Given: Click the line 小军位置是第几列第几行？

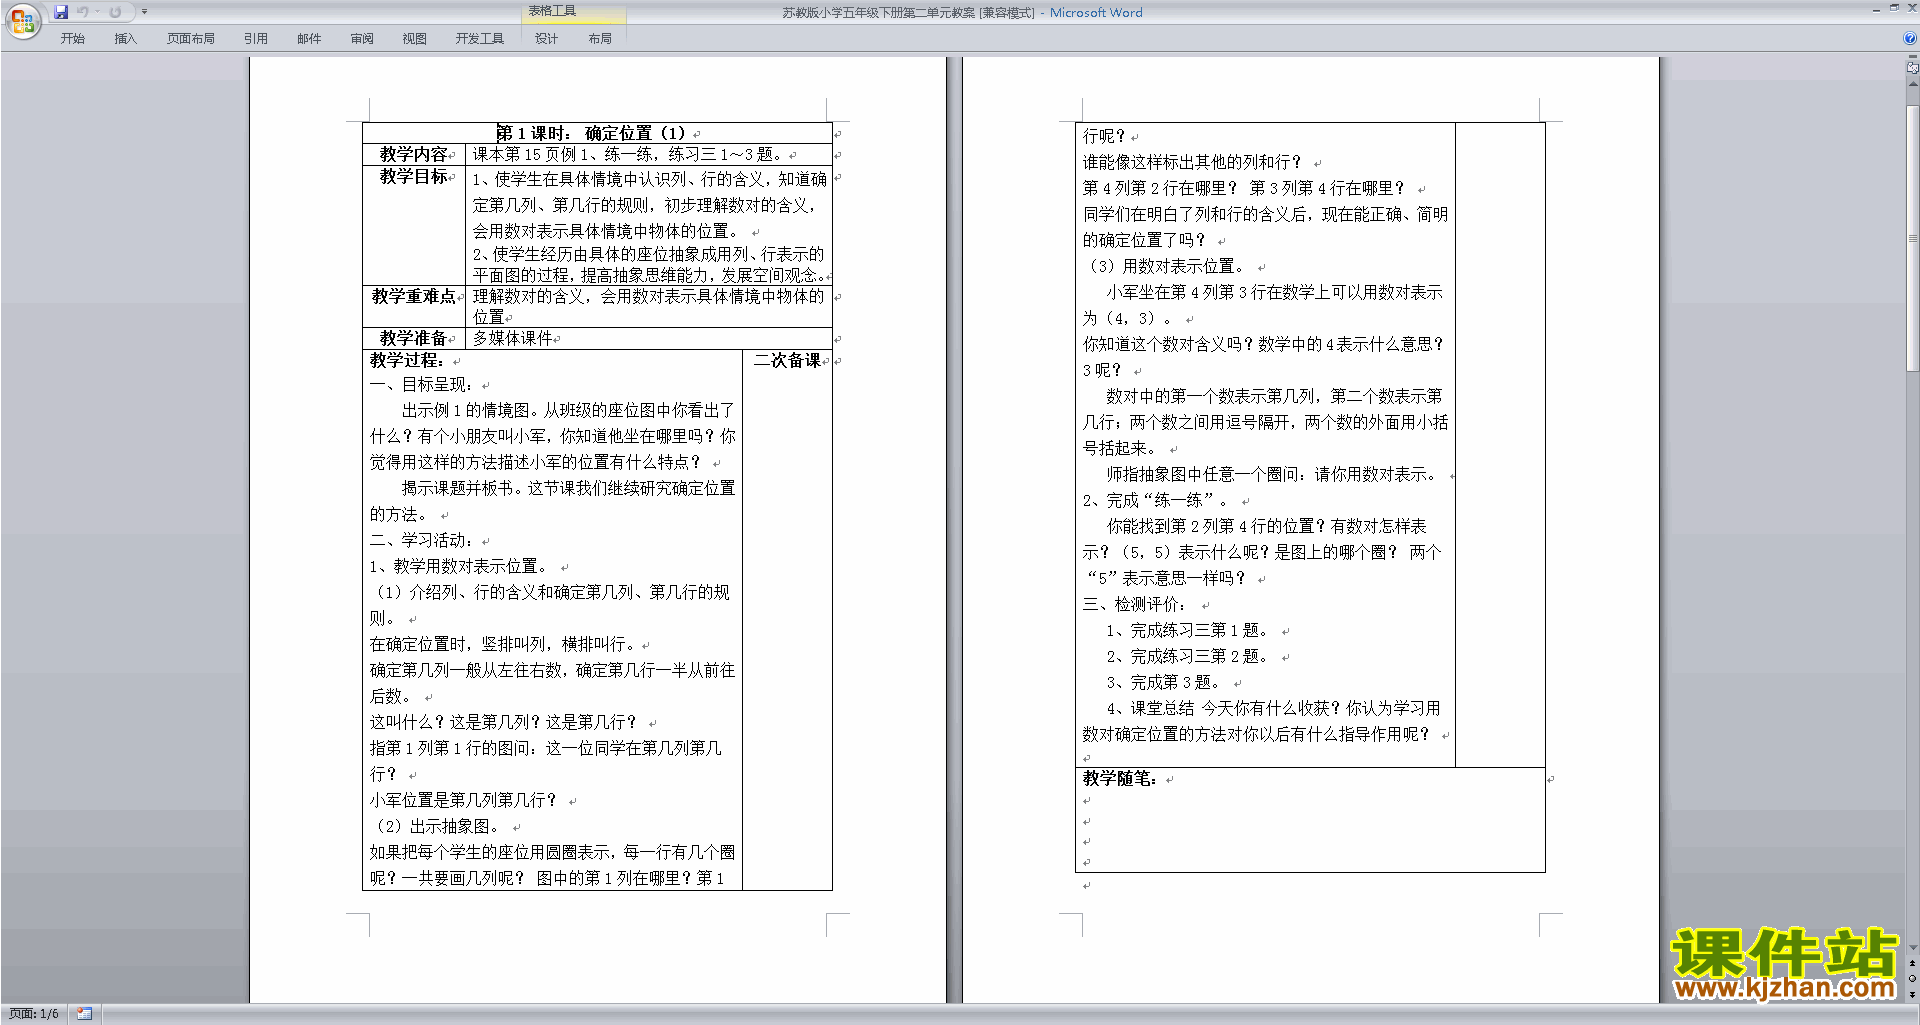Looking at the screenshot, I should (464, 801).
